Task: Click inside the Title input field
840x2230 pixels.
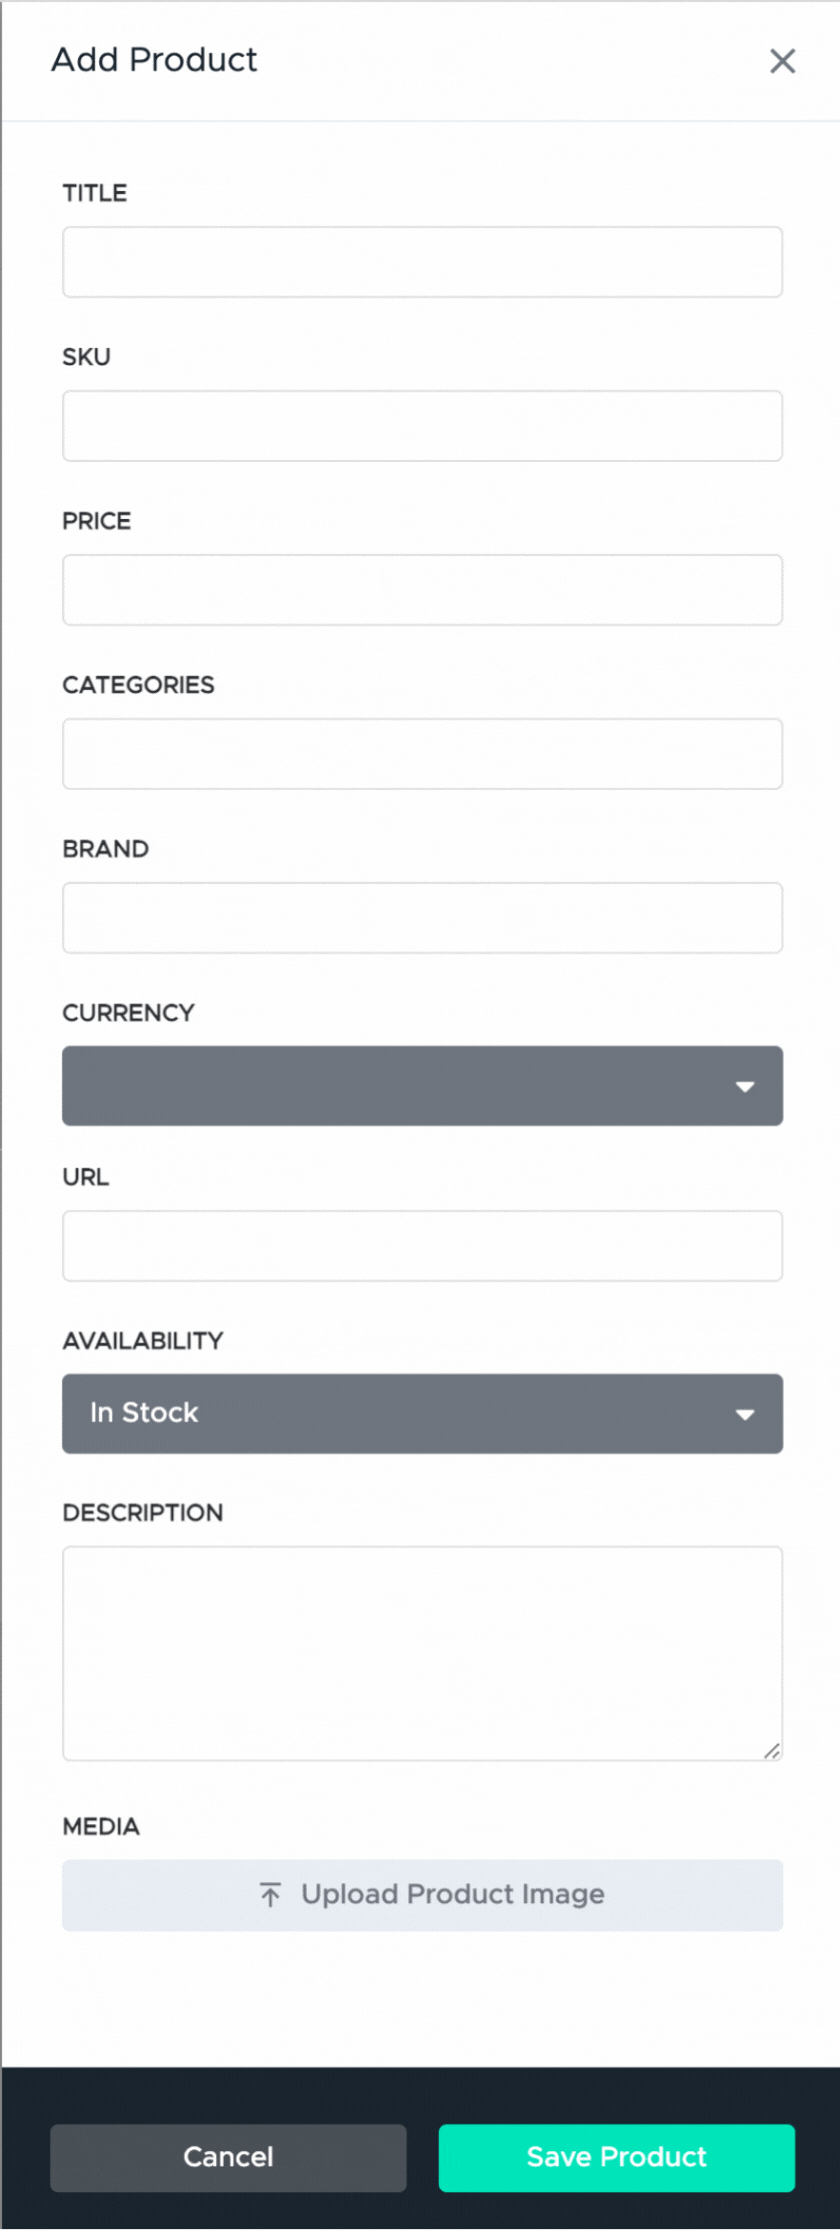Action: (x=421, y=262)
